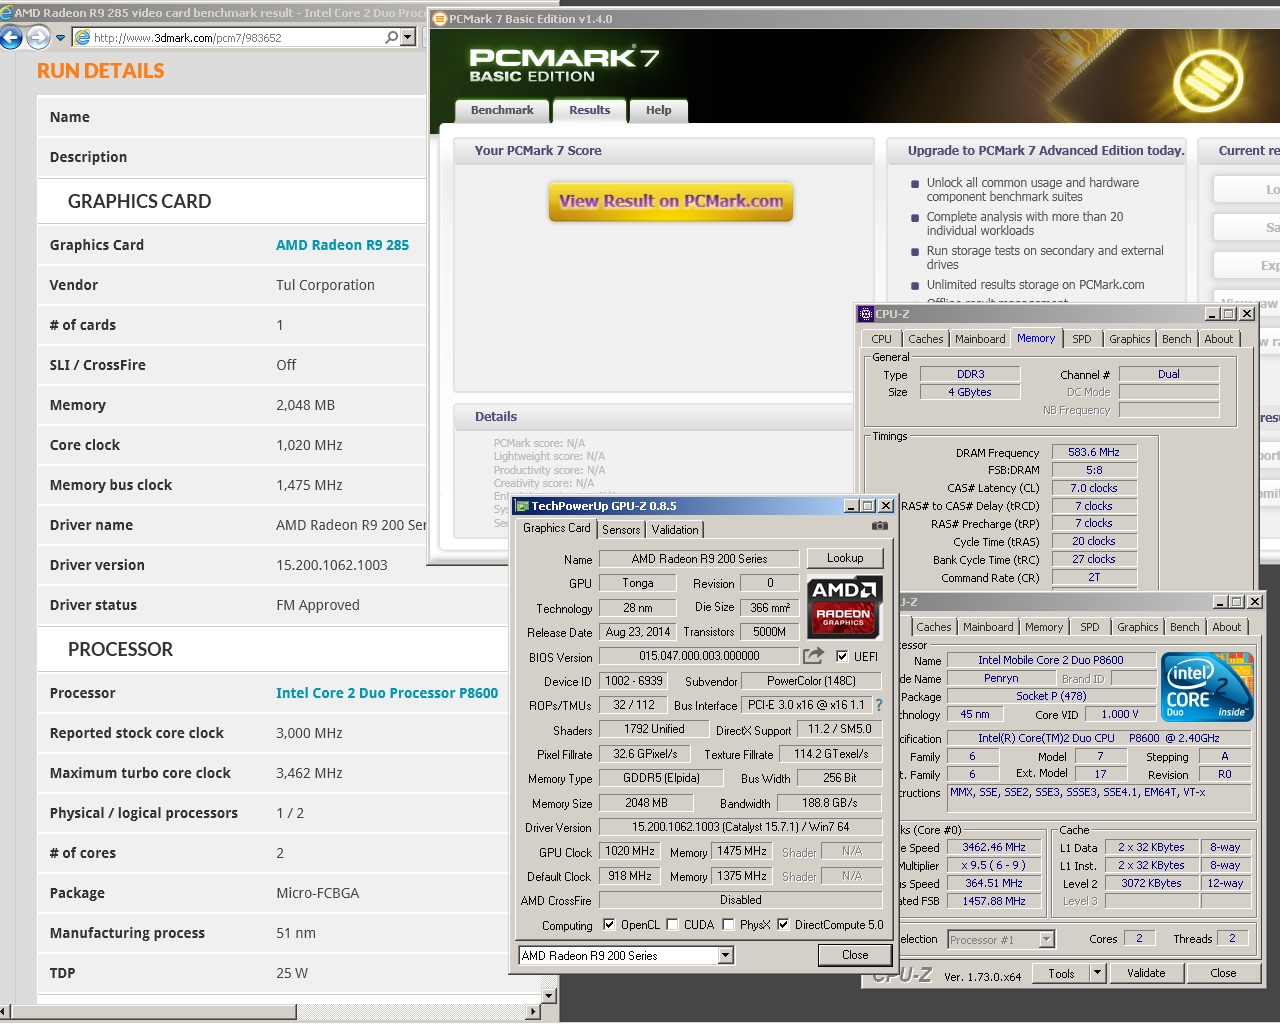This screenshot has height=1024, width=1280.
Task: Toggle the CUDA checkbox
Action: pyautogui.click(x=672, y=925)
